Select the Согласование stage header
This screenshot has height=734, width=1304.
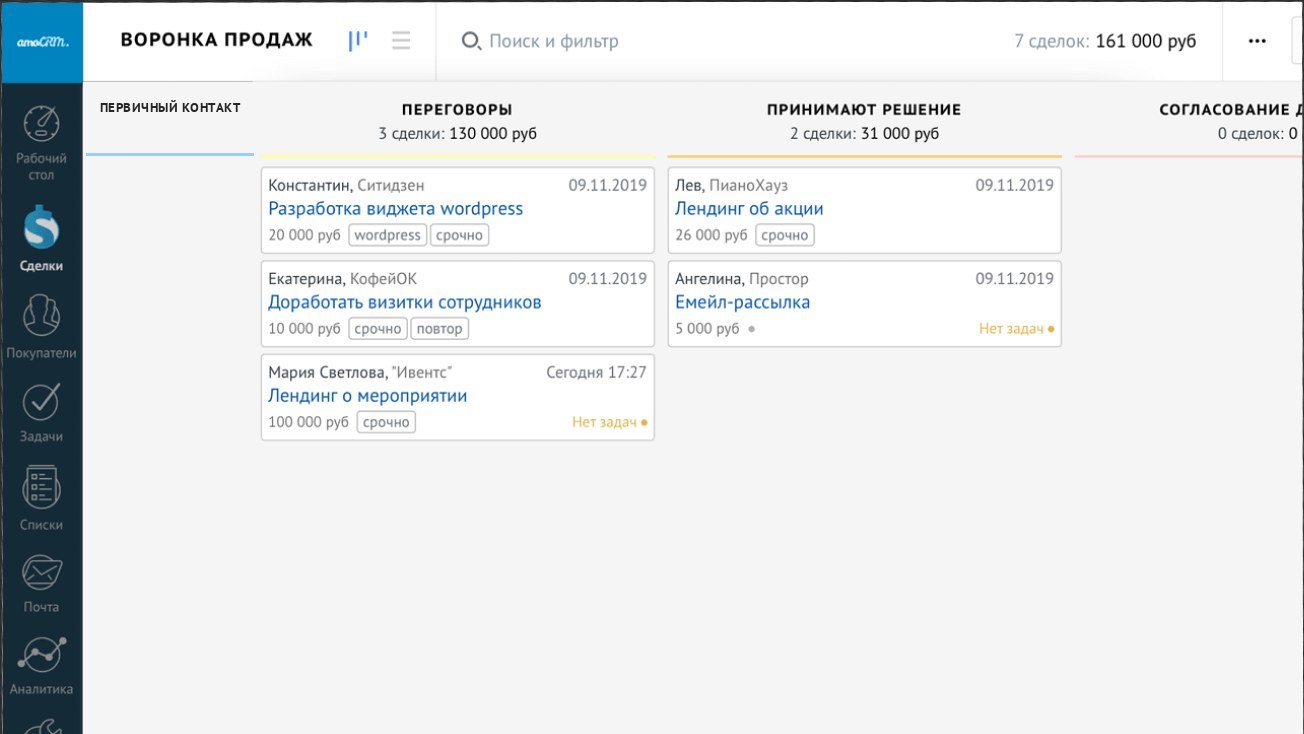pyautogui.click(x=1231, y=110)
